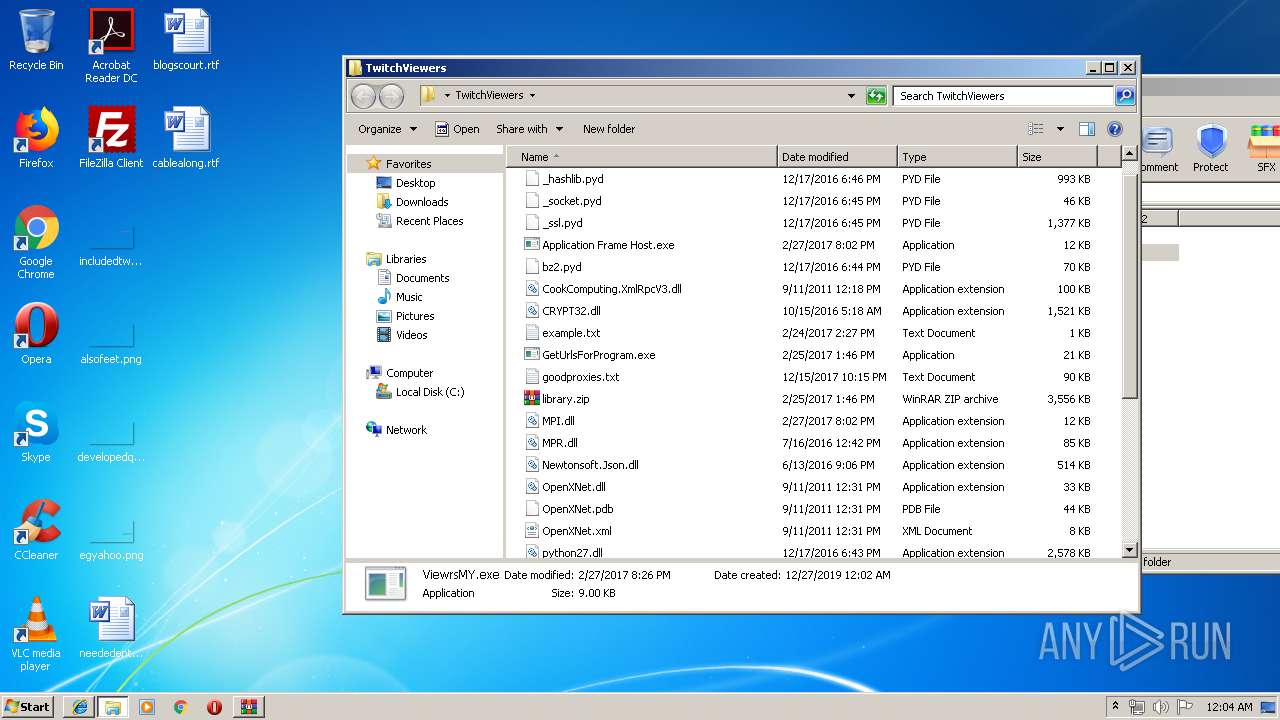The width and height of the screenshot is (1280, 720).
Task: Click the Explorer Back arrow button
Action: 363,96
